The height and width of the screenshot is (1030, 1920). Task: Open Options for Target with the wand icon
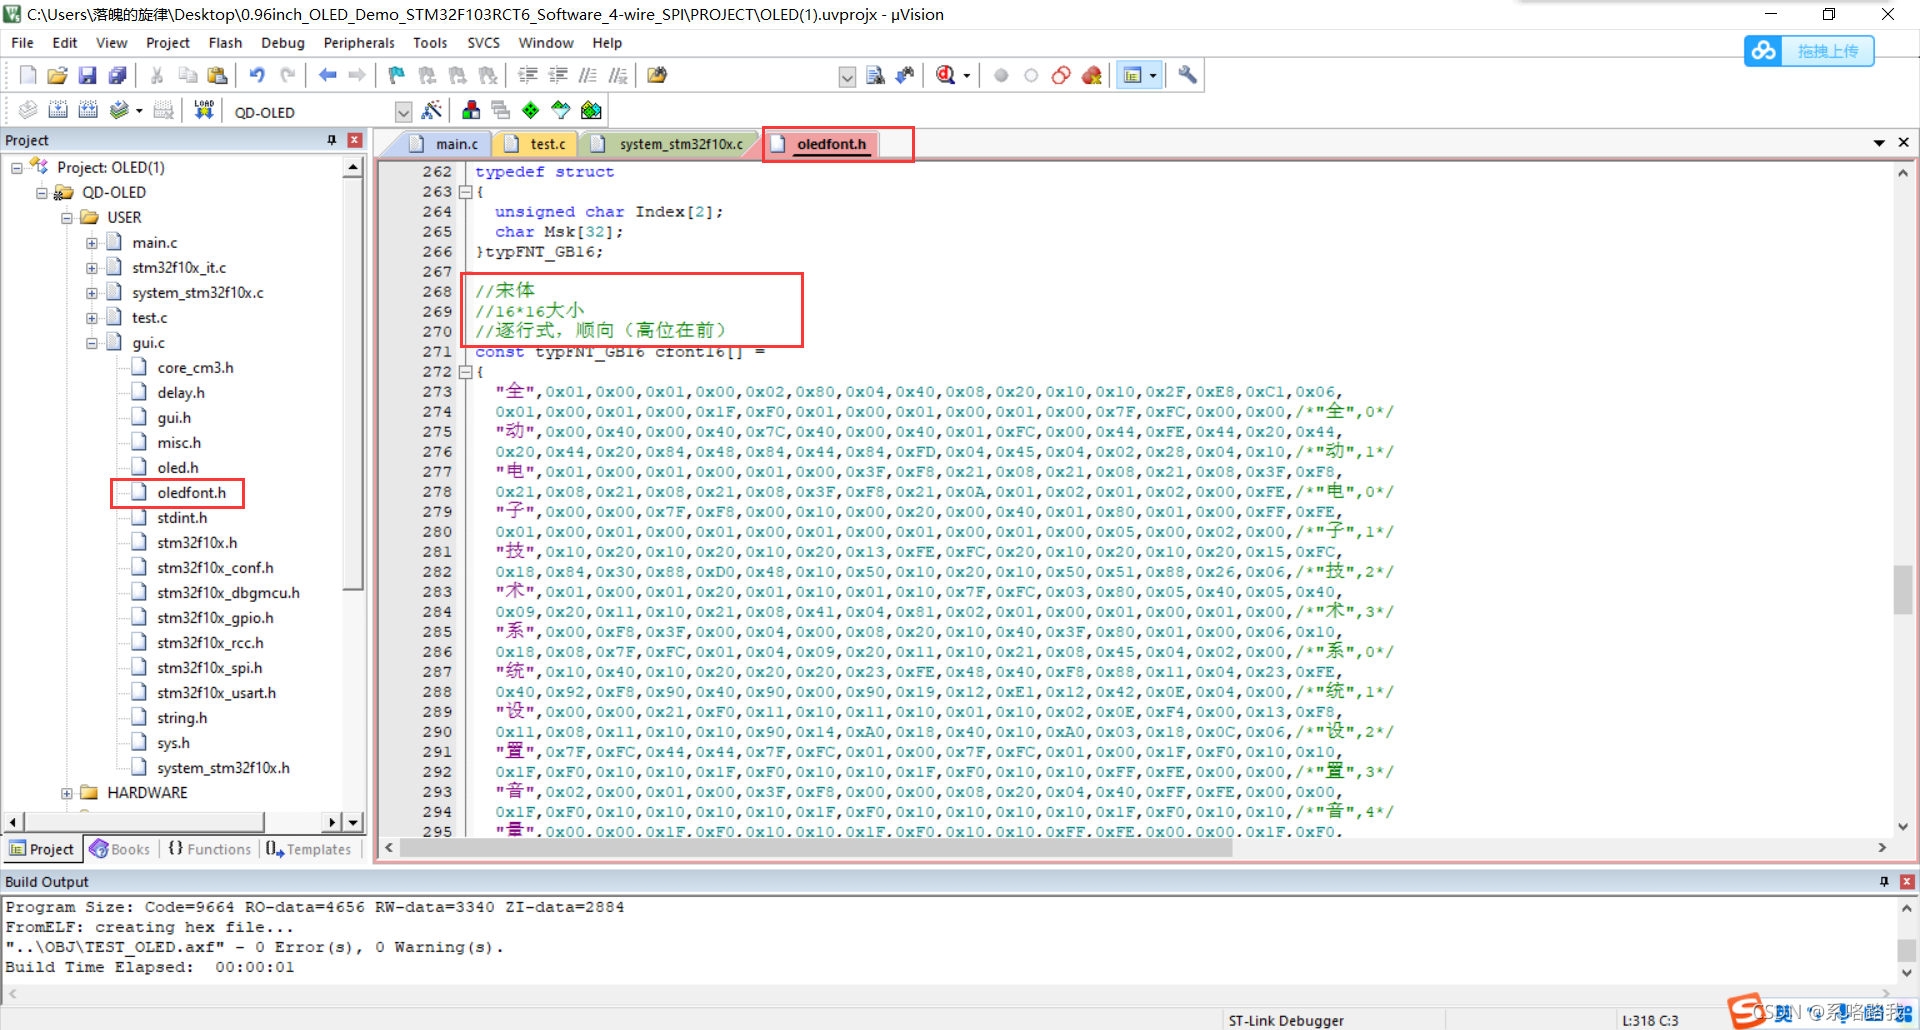coord(432,110)
